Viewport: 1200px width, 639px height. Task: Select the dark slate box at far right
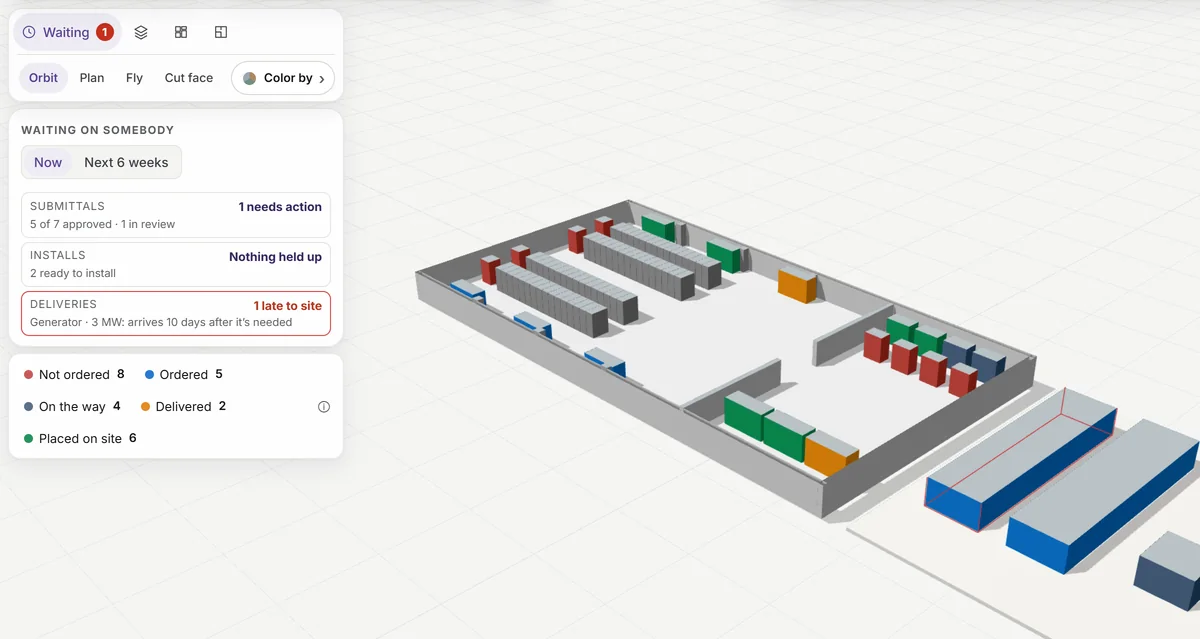click(1168, 570)
